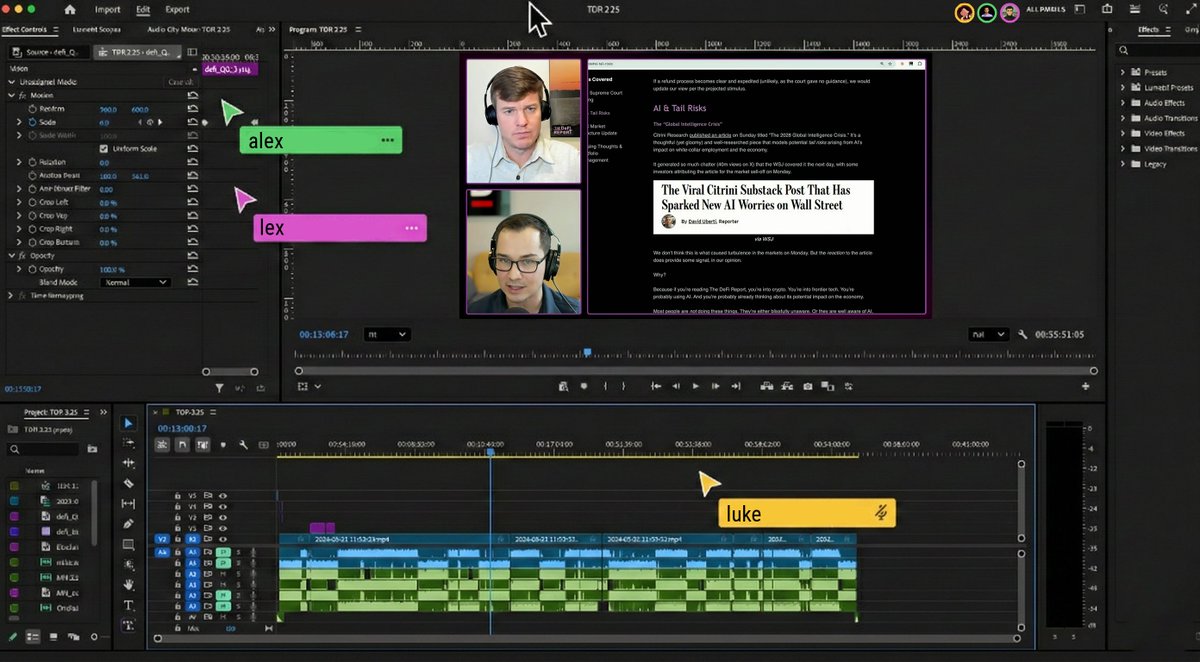This screenshot has height=662, width=1200.
Task: Create a new bin in Project panel
Action: (x=92, y=449)
